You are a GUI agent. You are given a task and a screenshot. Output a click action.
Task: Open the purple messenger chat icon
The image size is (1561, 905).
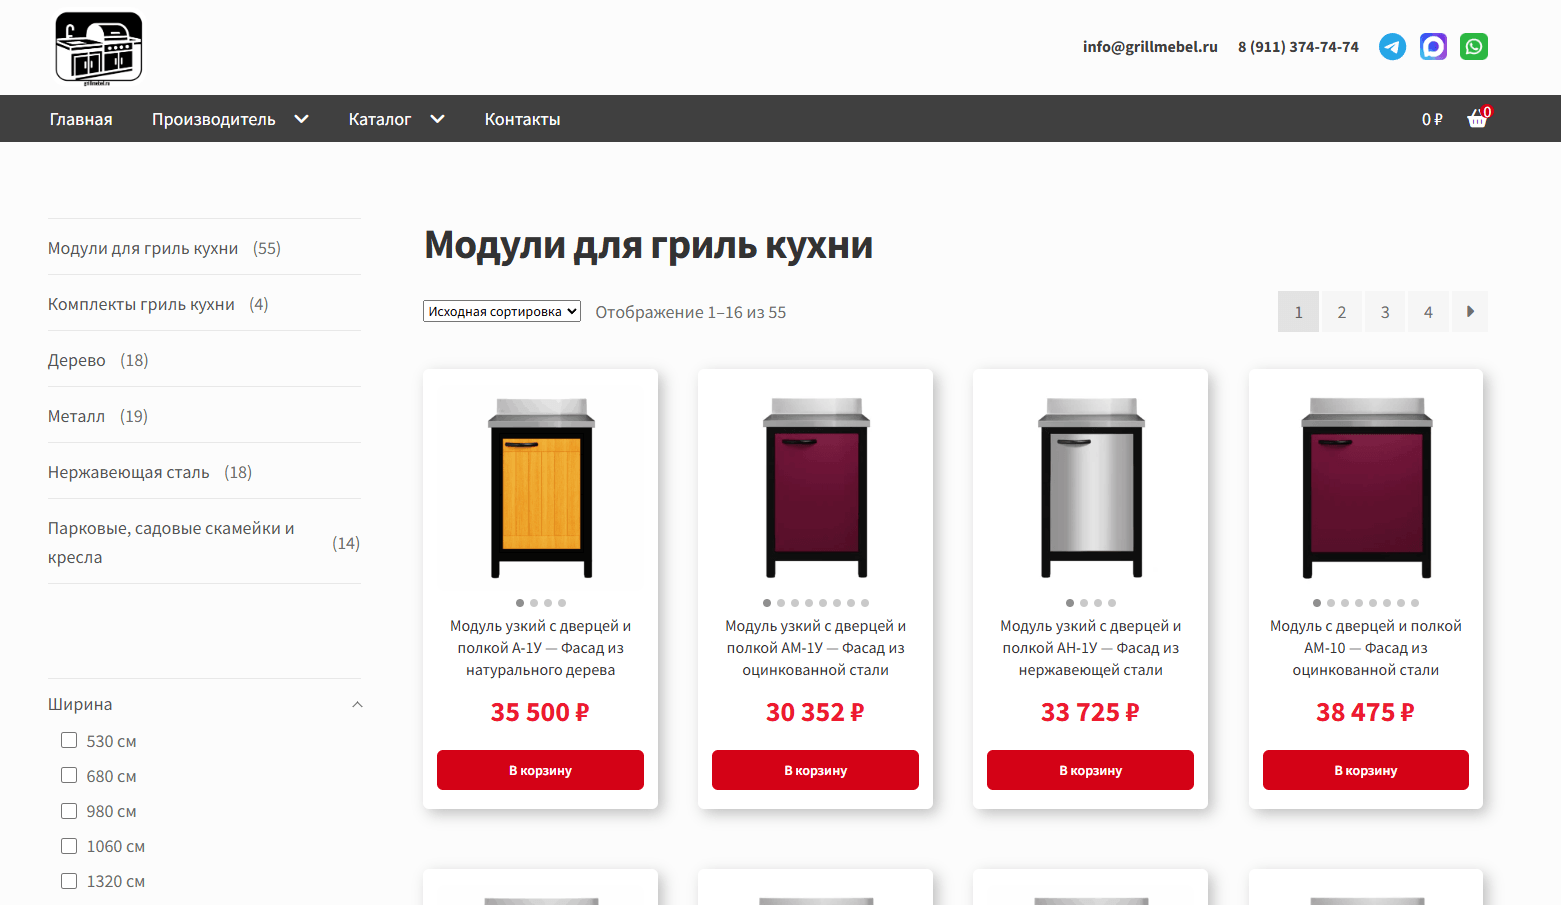coord(1433,47)
